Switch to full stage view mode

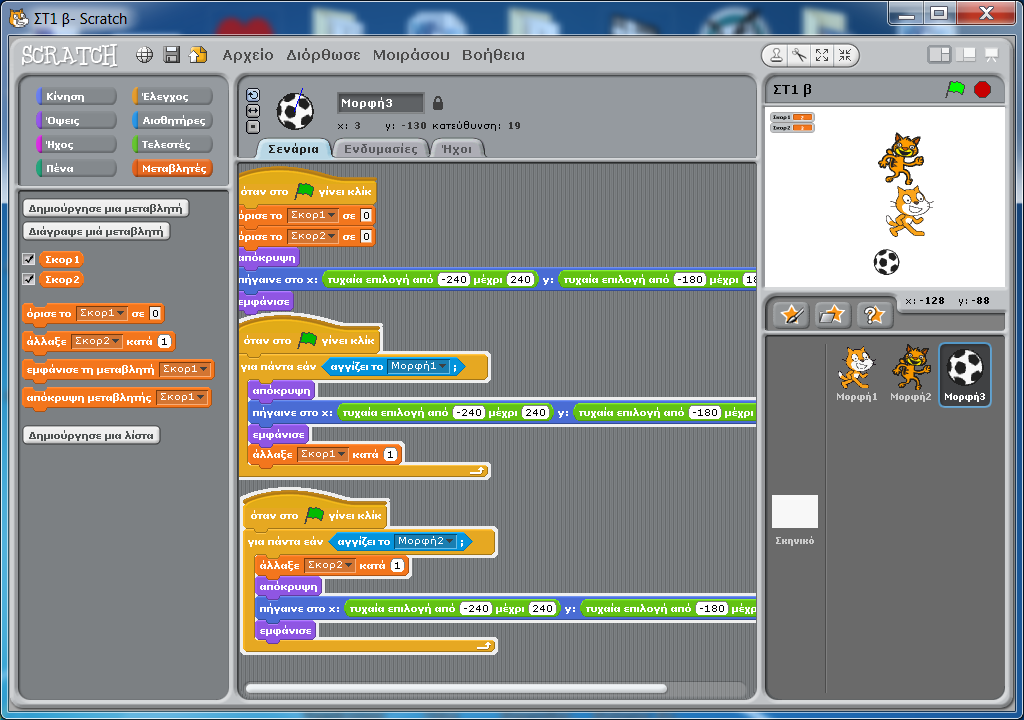[965, 55]
